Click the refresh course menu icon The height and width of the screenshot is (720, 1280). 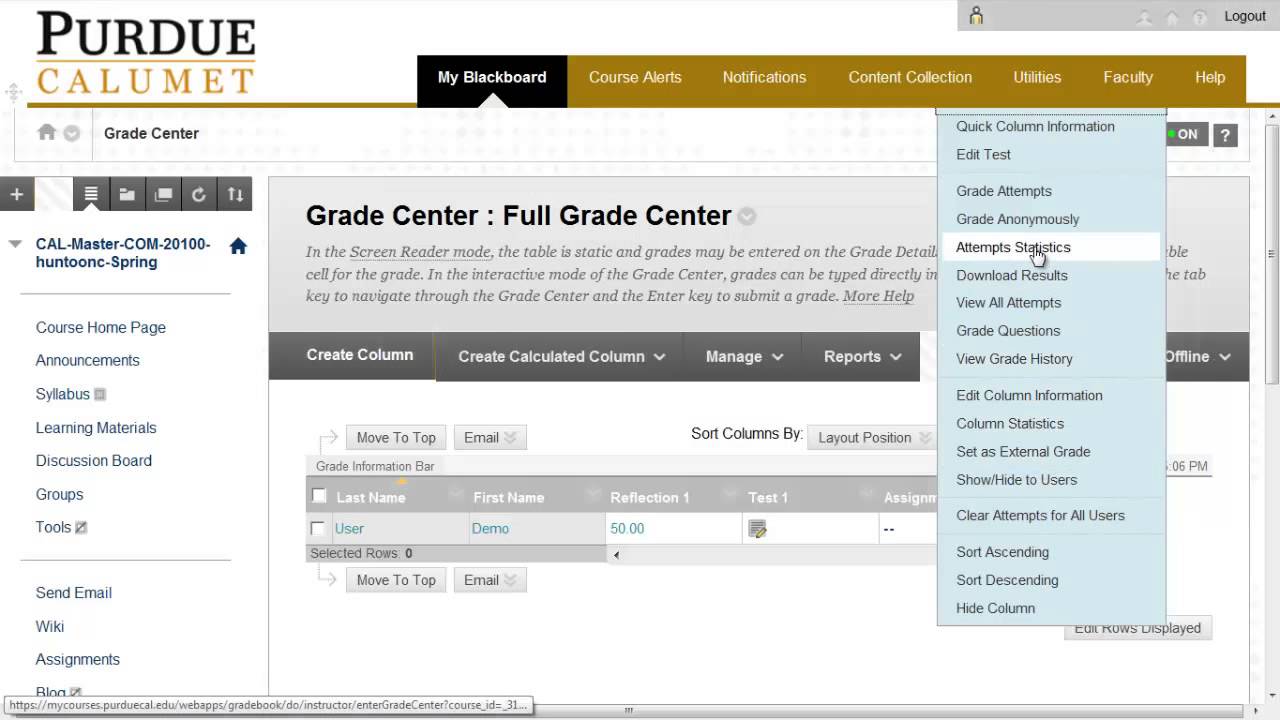tap(199, 194)
